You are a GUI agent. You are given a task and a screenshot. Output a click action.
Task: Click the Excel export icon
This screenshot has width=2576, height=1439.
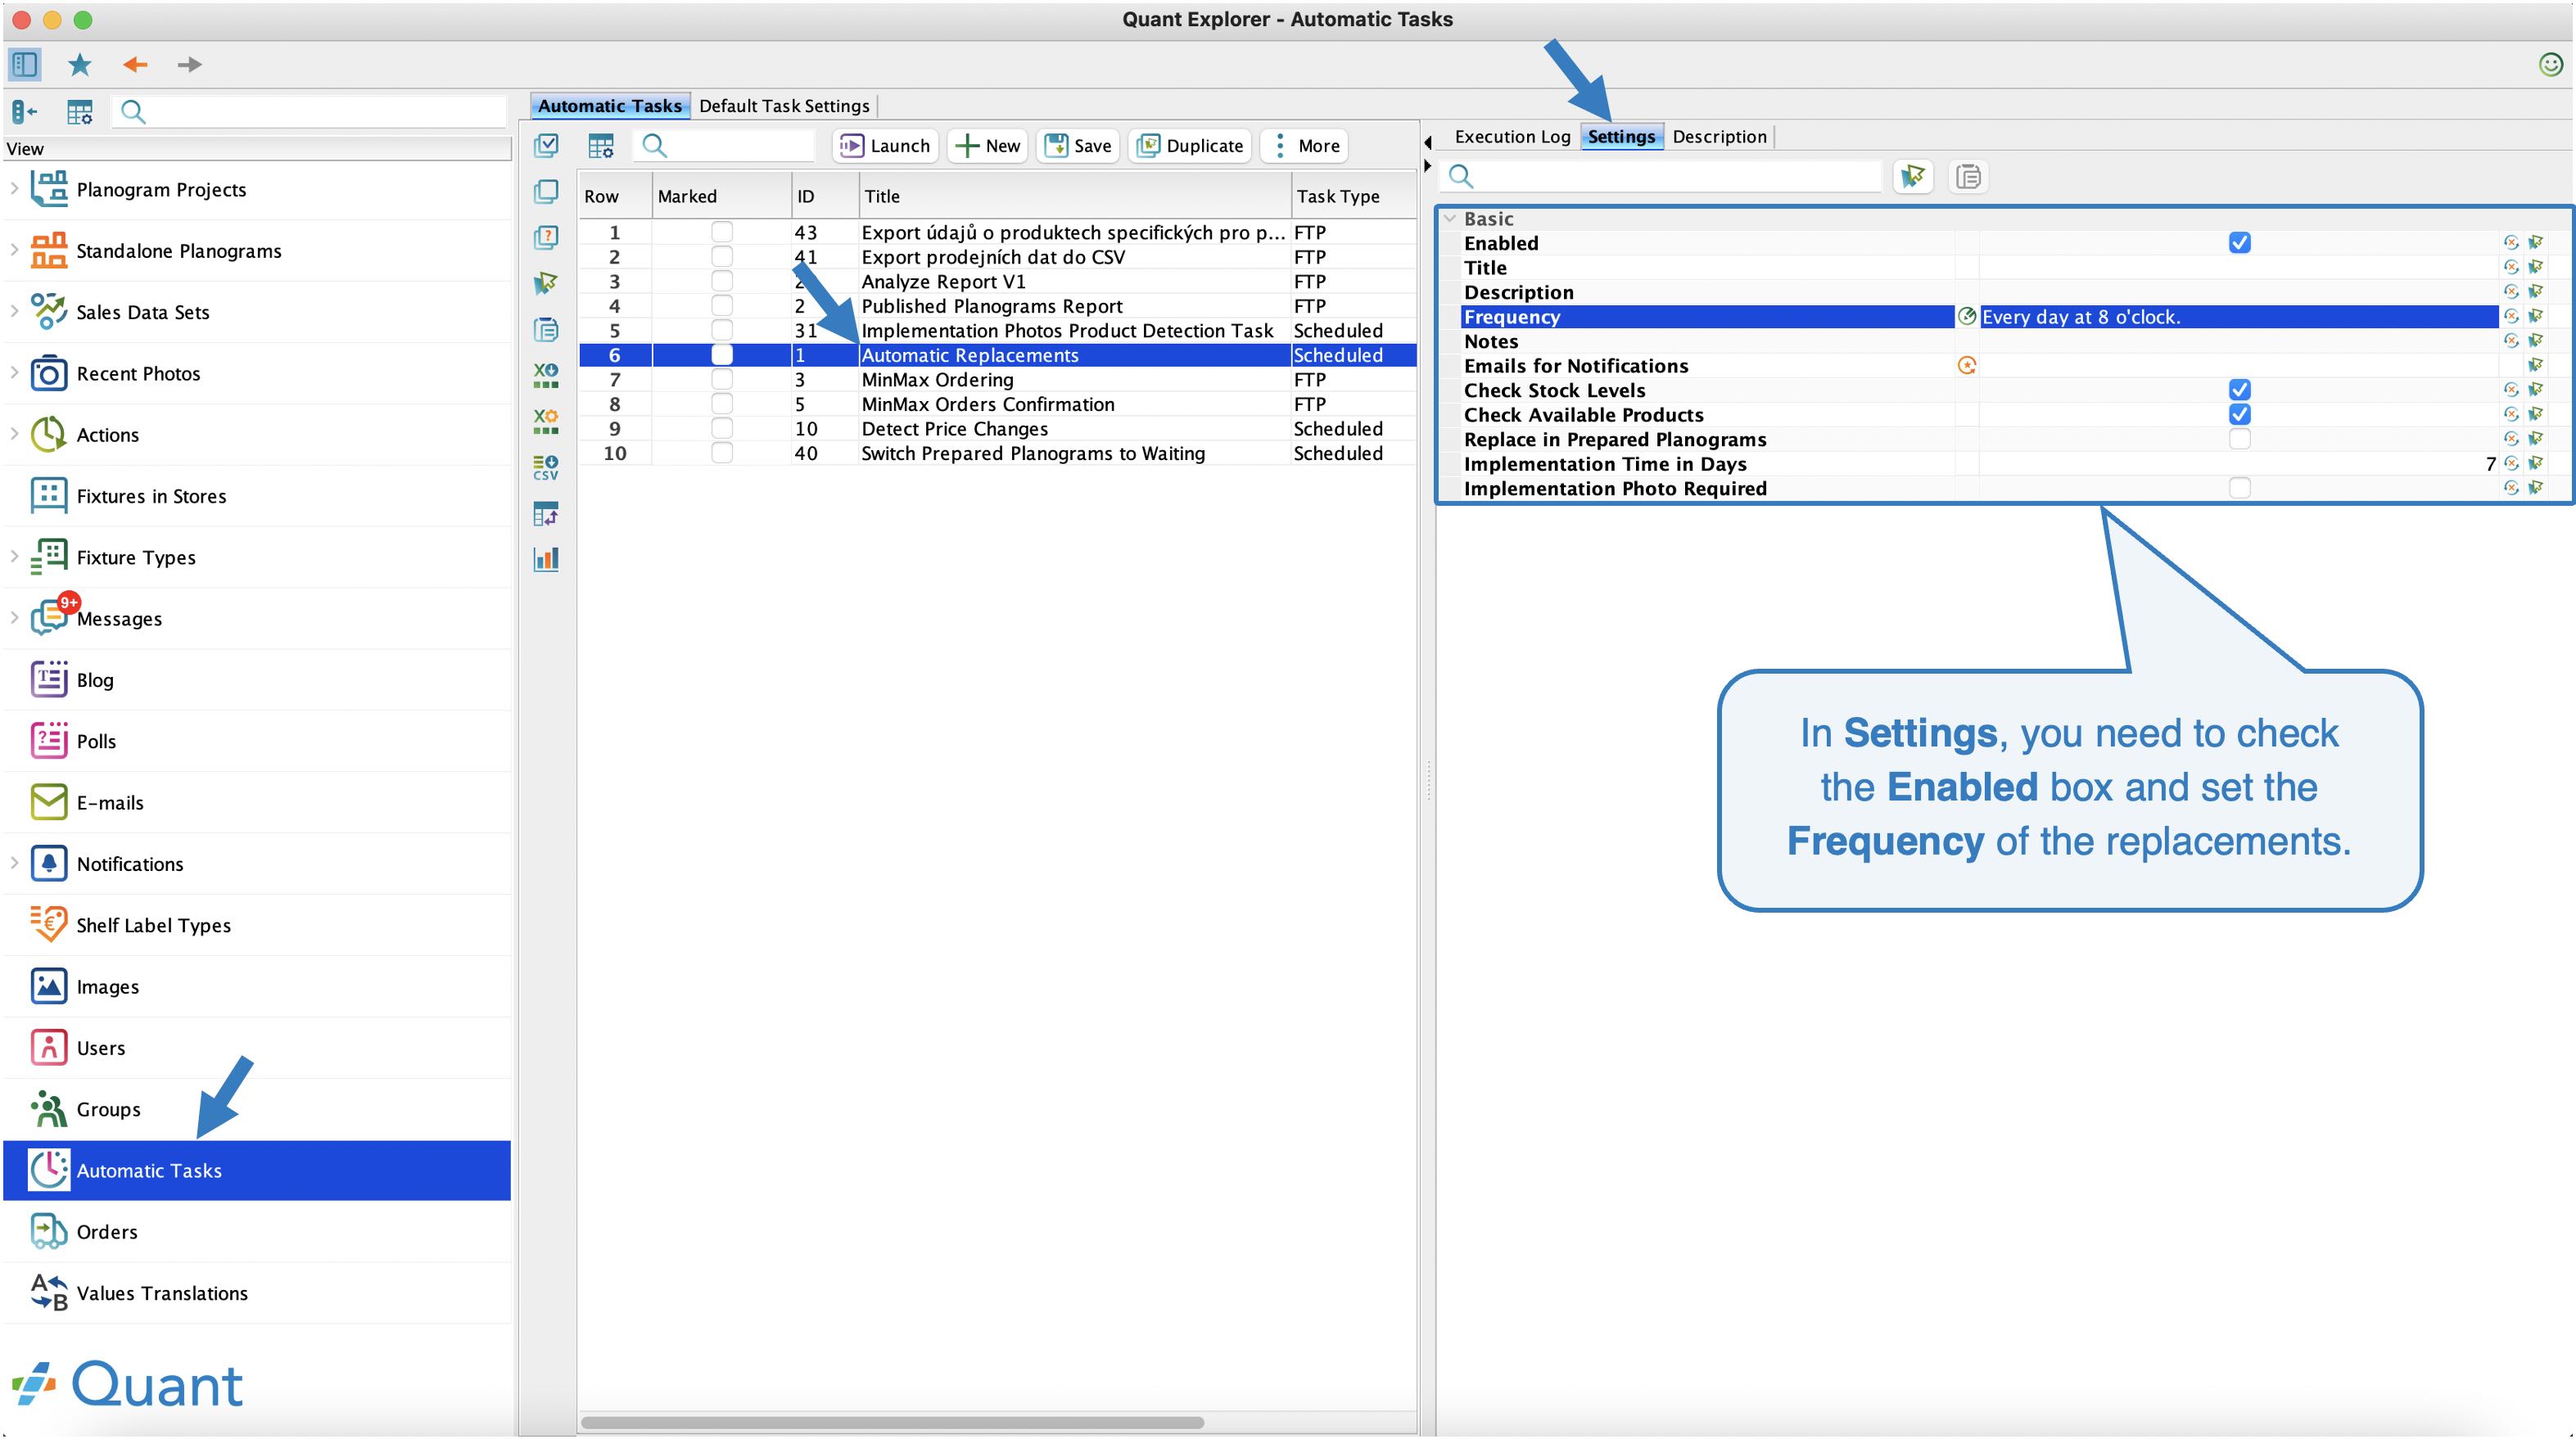tap(546, 375)
